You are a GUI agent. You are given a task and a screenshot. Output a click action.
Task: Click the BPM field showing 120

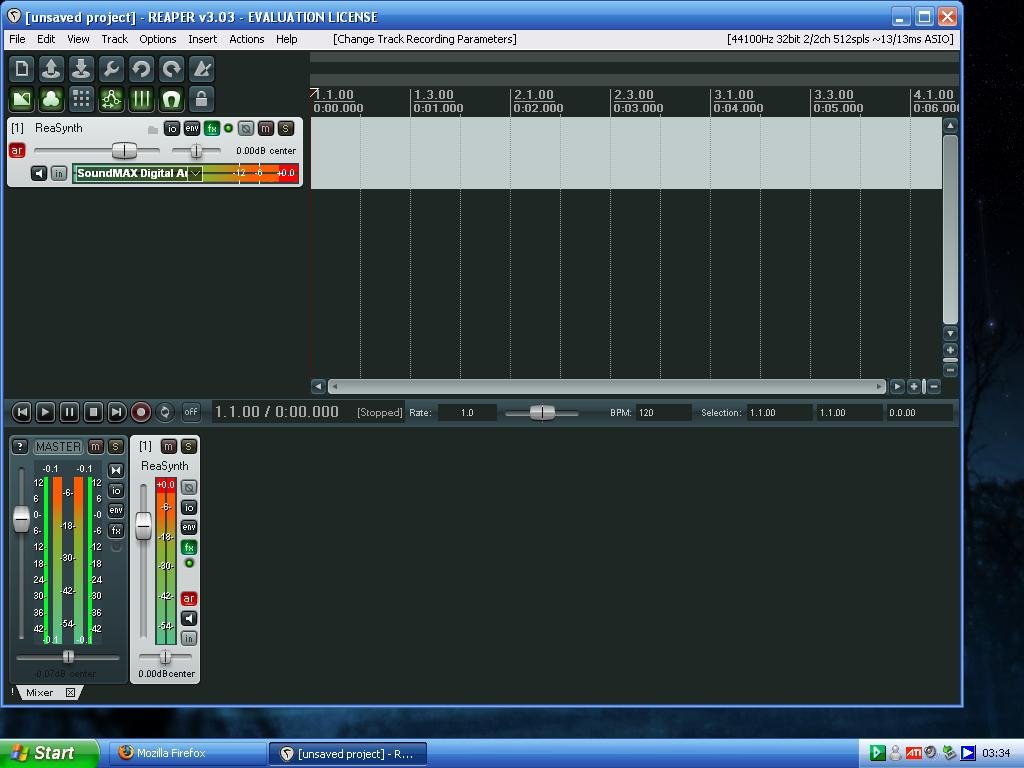pos(663,413)
